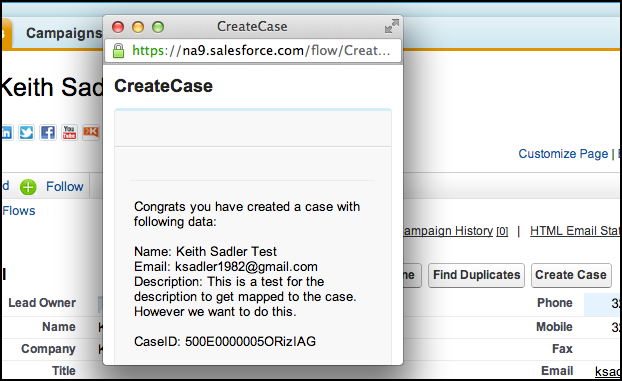Image resolution: width=622 pixels, height=381 pixels.
Task: Click the Find Duplicates button
Action: (476, 275)
